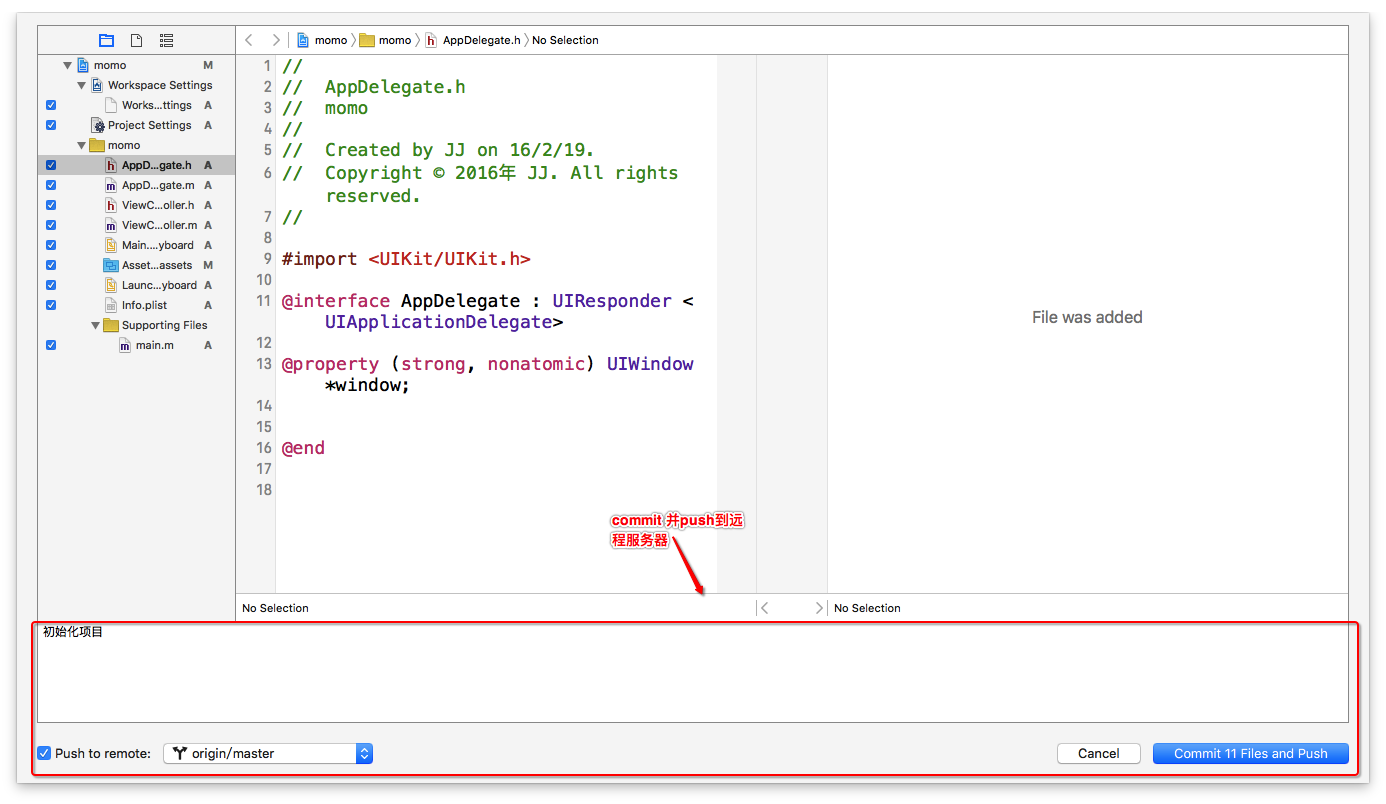Uncheck AppD...gate.m checkbox
Screen dimensions: 1386x804
coord(51,185)
